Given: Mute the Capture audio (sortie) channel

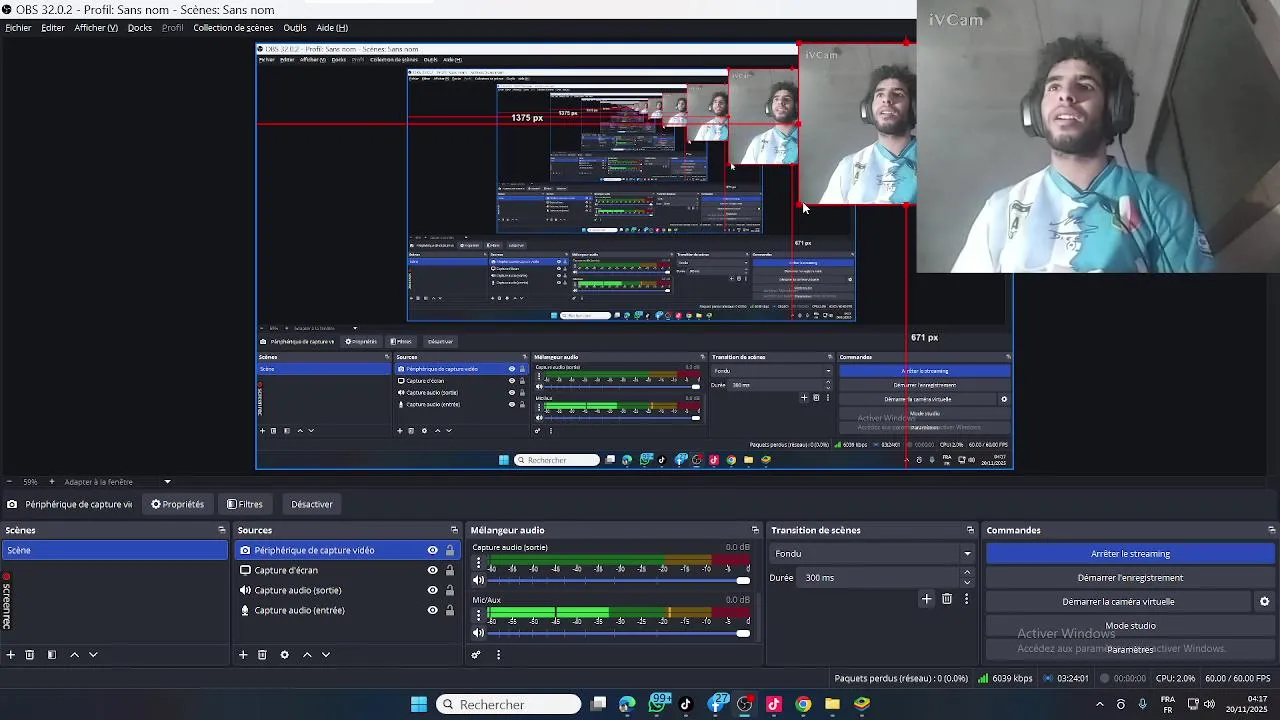Looking at the screenshot, I should 478,580.
